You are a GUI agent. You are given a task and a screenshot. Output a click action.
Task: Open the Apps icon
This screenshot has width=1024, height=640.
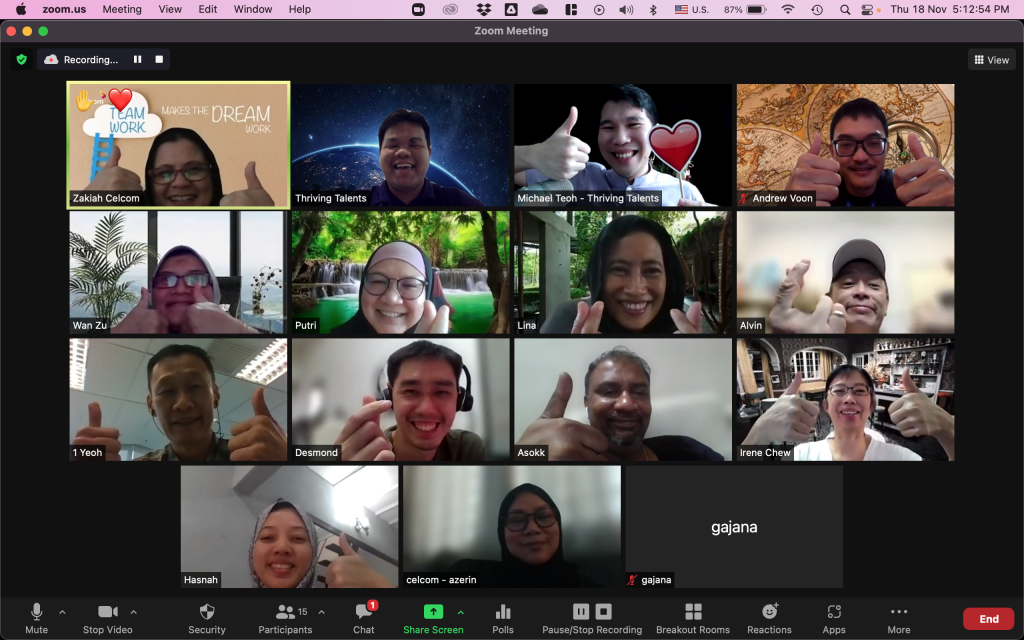click(x=834, y=612)
